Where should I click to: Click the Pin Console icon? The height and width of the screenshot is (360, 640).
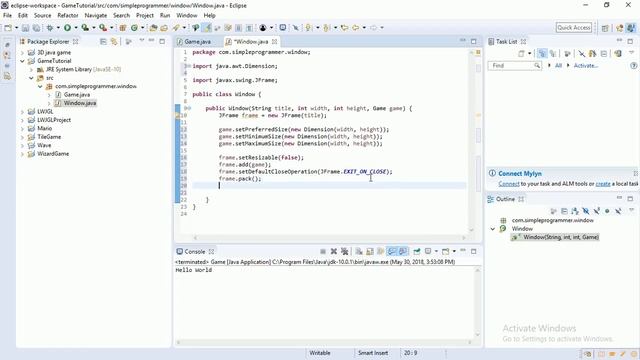[x=417, y=251]
